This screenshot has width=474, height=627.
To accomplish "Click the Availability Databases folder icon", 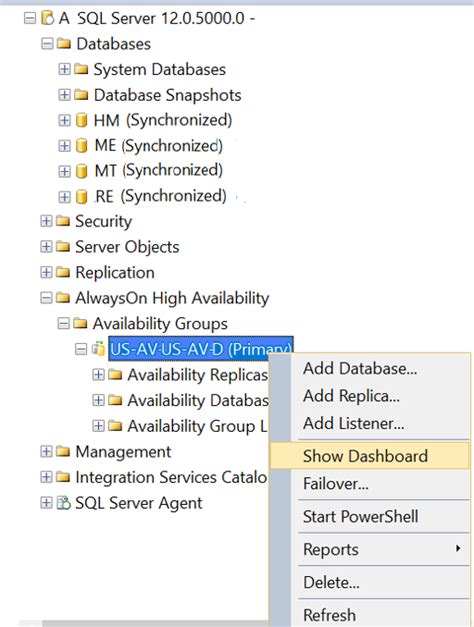I will tap(115, 400).
